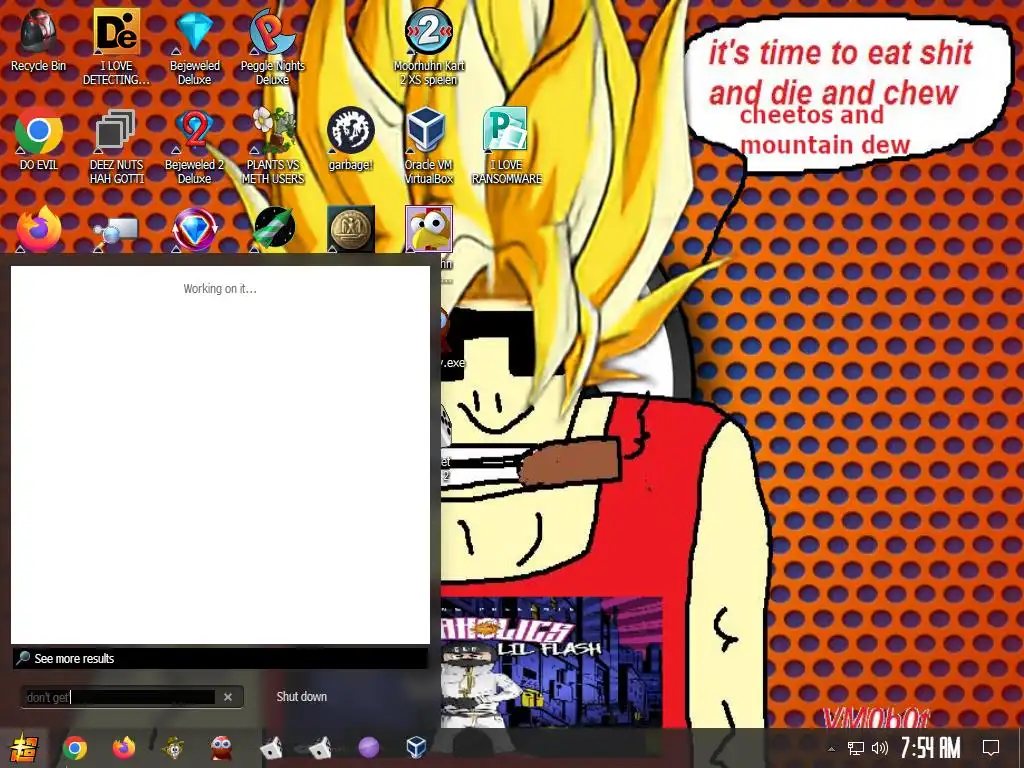Select the I LOVE RANSOMWARE Publisher icon
The image size is (1024, 768).
coord(507,146)
